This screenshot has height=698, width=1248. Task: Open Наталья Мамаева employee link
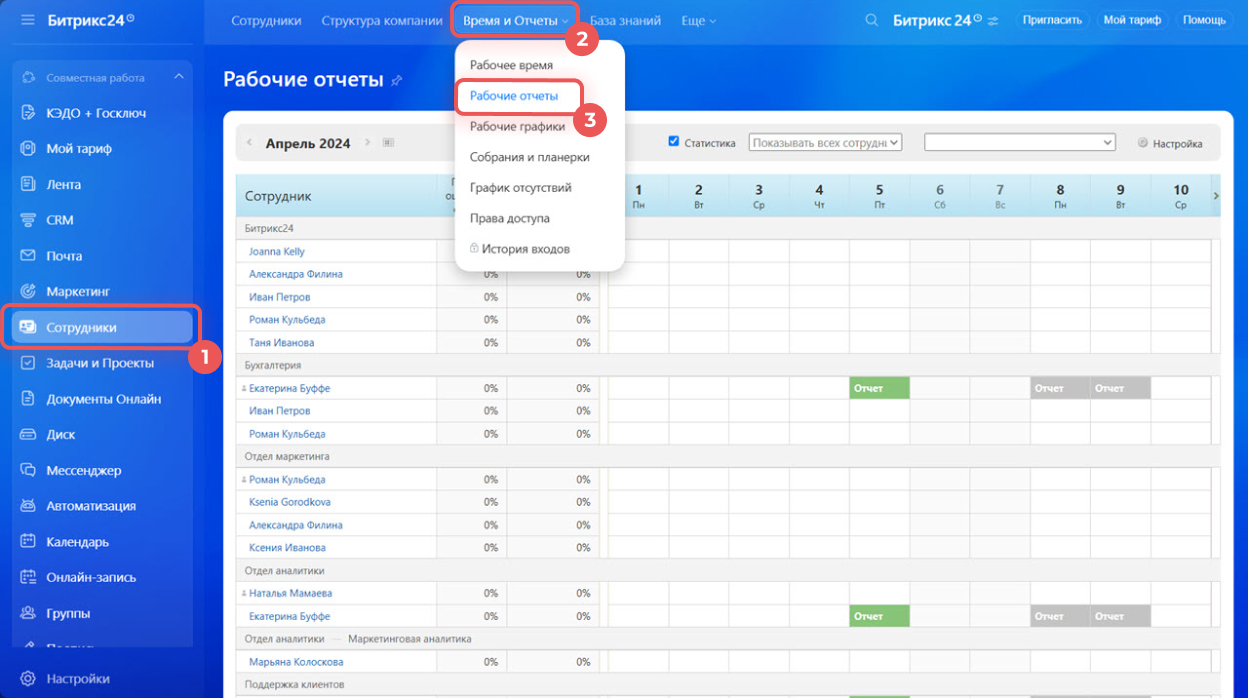pos(290,593)
